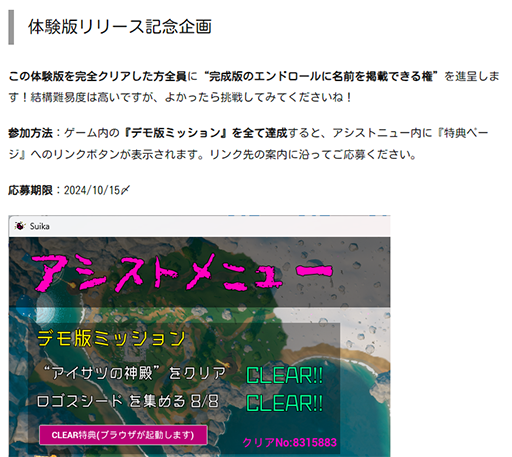This screenshot has height=457, width=512.
Task: Click the bold この体験版を完全クリアした方全員 text
Action: click(x=98, y=76)
